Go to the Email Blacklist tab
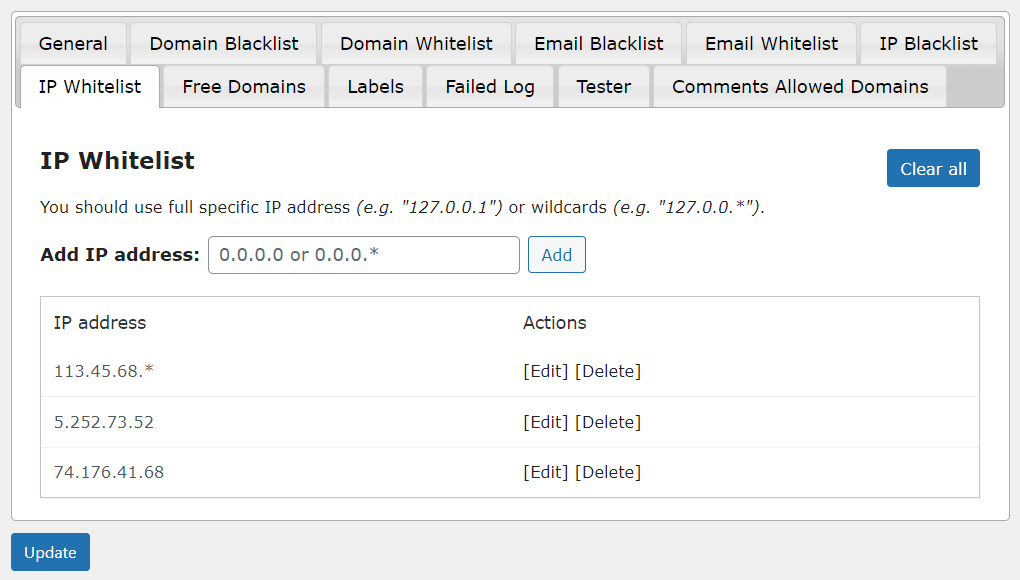 598,44
